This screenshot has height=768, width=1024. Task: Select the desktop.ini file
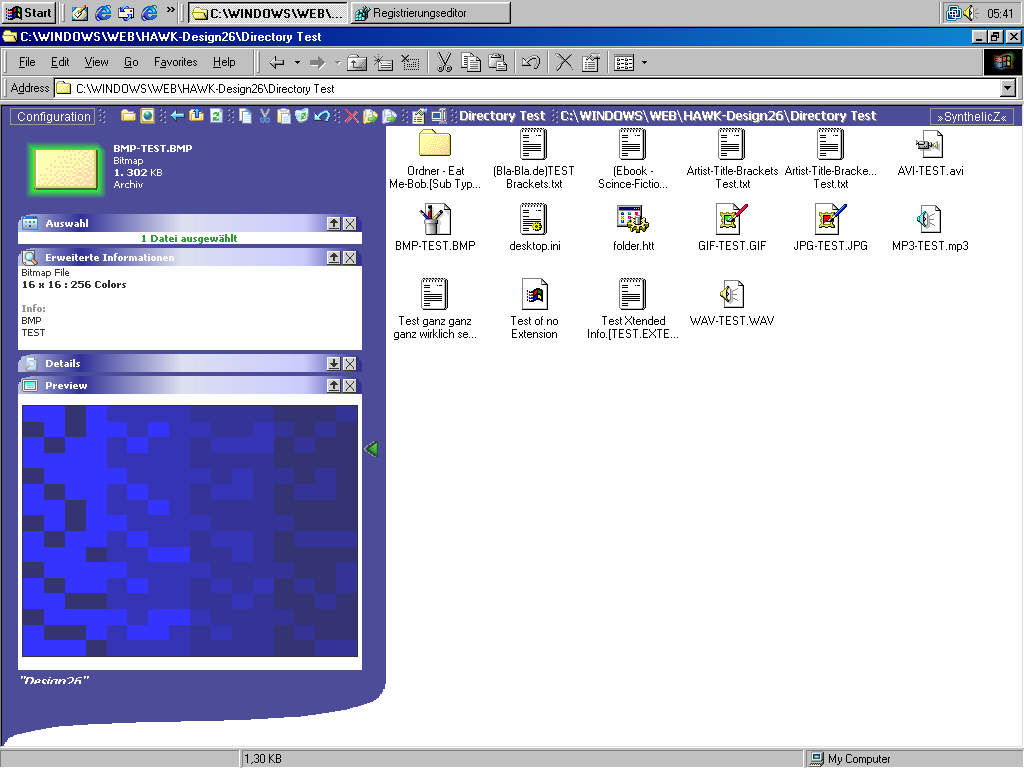[x=534, y=229]
